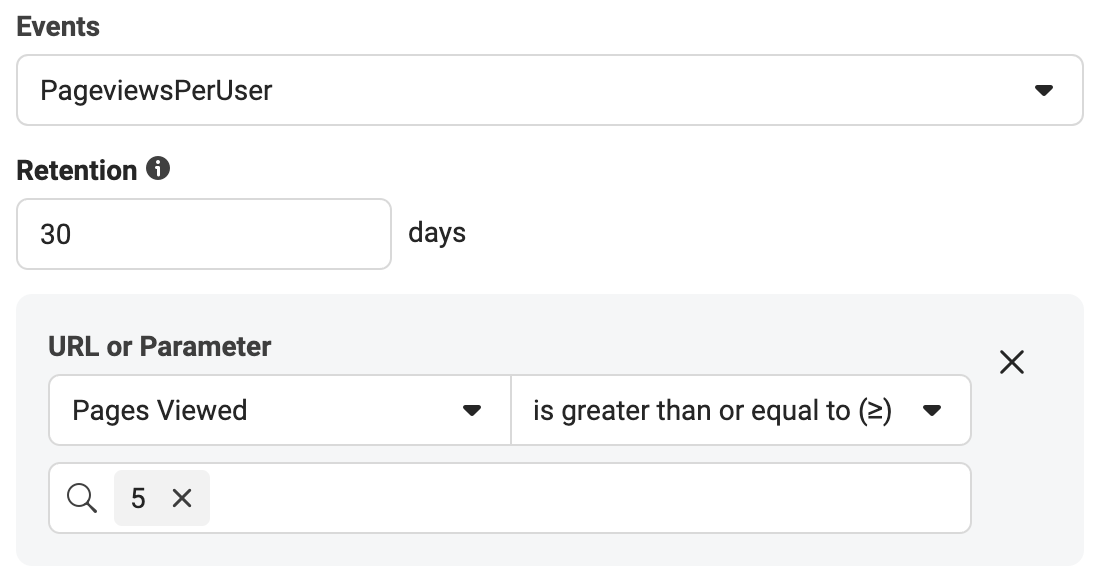Viewport: 1106px width, 588px height.
Task: Open the greater than or equal operator dropdown
Action: pyautogui.click(x=740, y=411)
